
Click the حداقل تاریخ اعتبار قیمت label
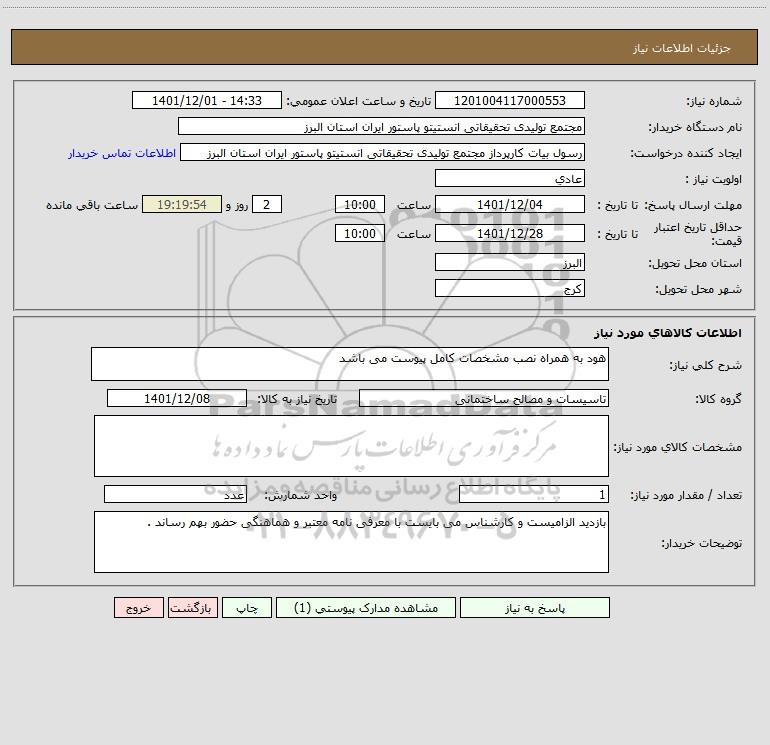(x=698, y=234)
